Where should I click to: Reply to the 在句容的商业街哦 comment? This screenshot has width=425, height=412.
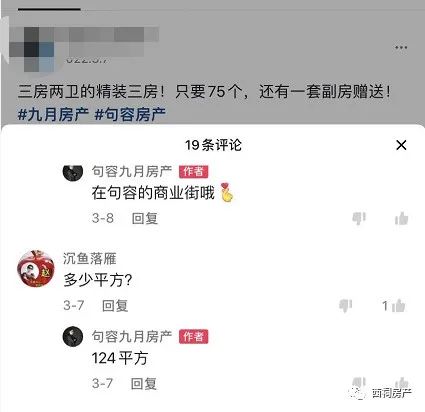click(145, 218)
